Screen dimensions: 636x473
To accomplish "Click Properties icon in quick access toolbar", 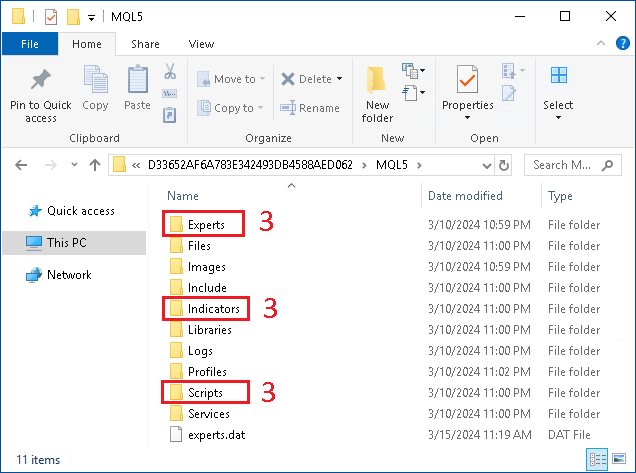I will tap(51, 17).
